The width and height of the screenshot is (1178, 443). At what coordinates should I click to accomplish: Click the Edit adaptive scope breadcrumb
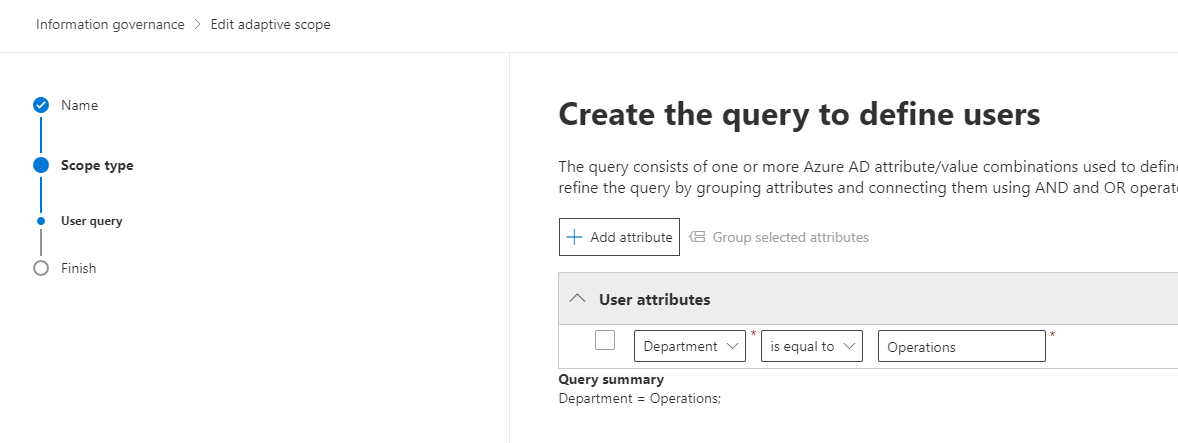[270, 24]
